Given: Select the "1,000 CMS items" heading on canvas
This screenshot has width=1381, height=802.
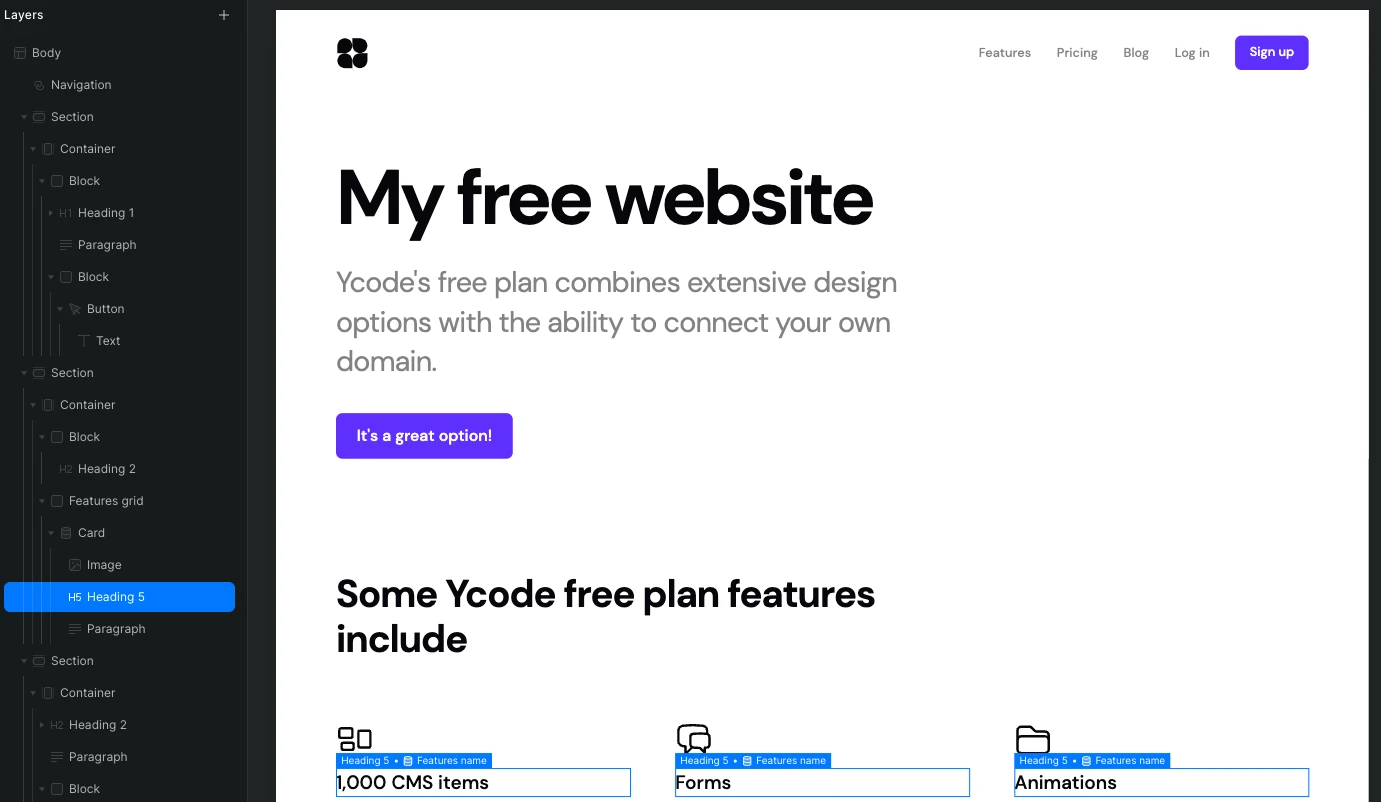Looking at the screenshot, I should tap(483, 783).
